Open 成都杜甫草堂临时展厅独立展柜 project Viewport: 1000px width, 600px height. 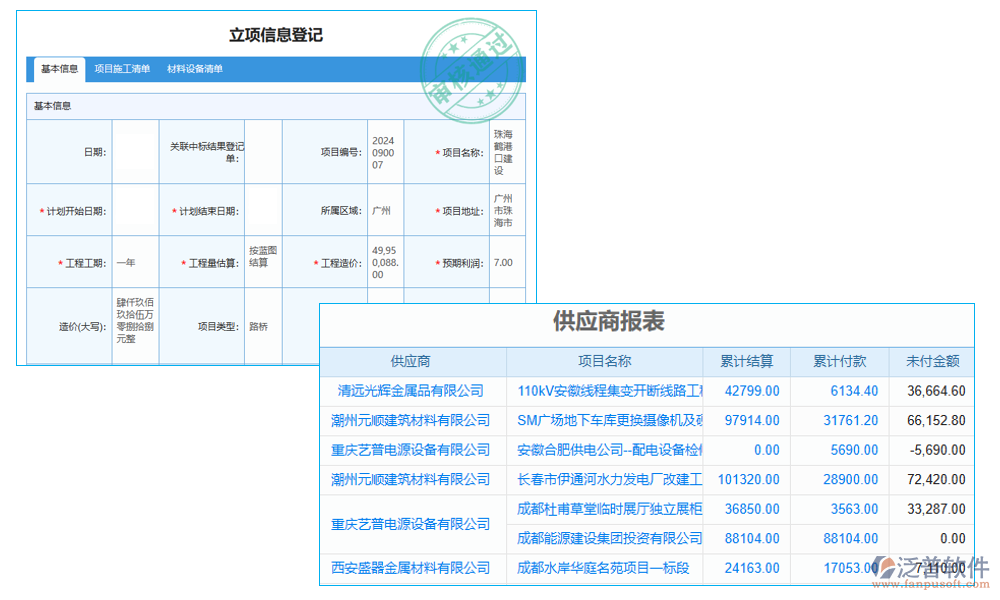[x=611, y=509]
